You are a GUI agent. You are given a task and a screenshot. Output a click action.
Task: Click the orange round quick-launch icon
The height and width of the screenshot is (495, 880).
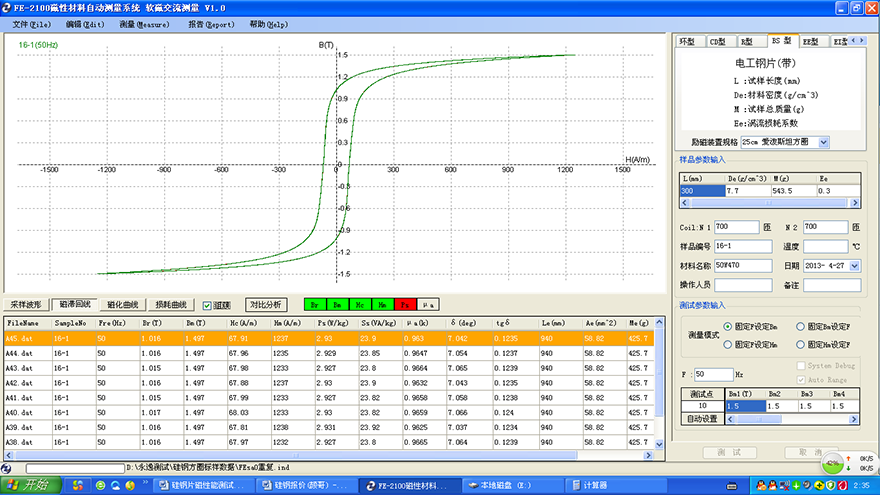pyautogui.click(x=130, y=485)
